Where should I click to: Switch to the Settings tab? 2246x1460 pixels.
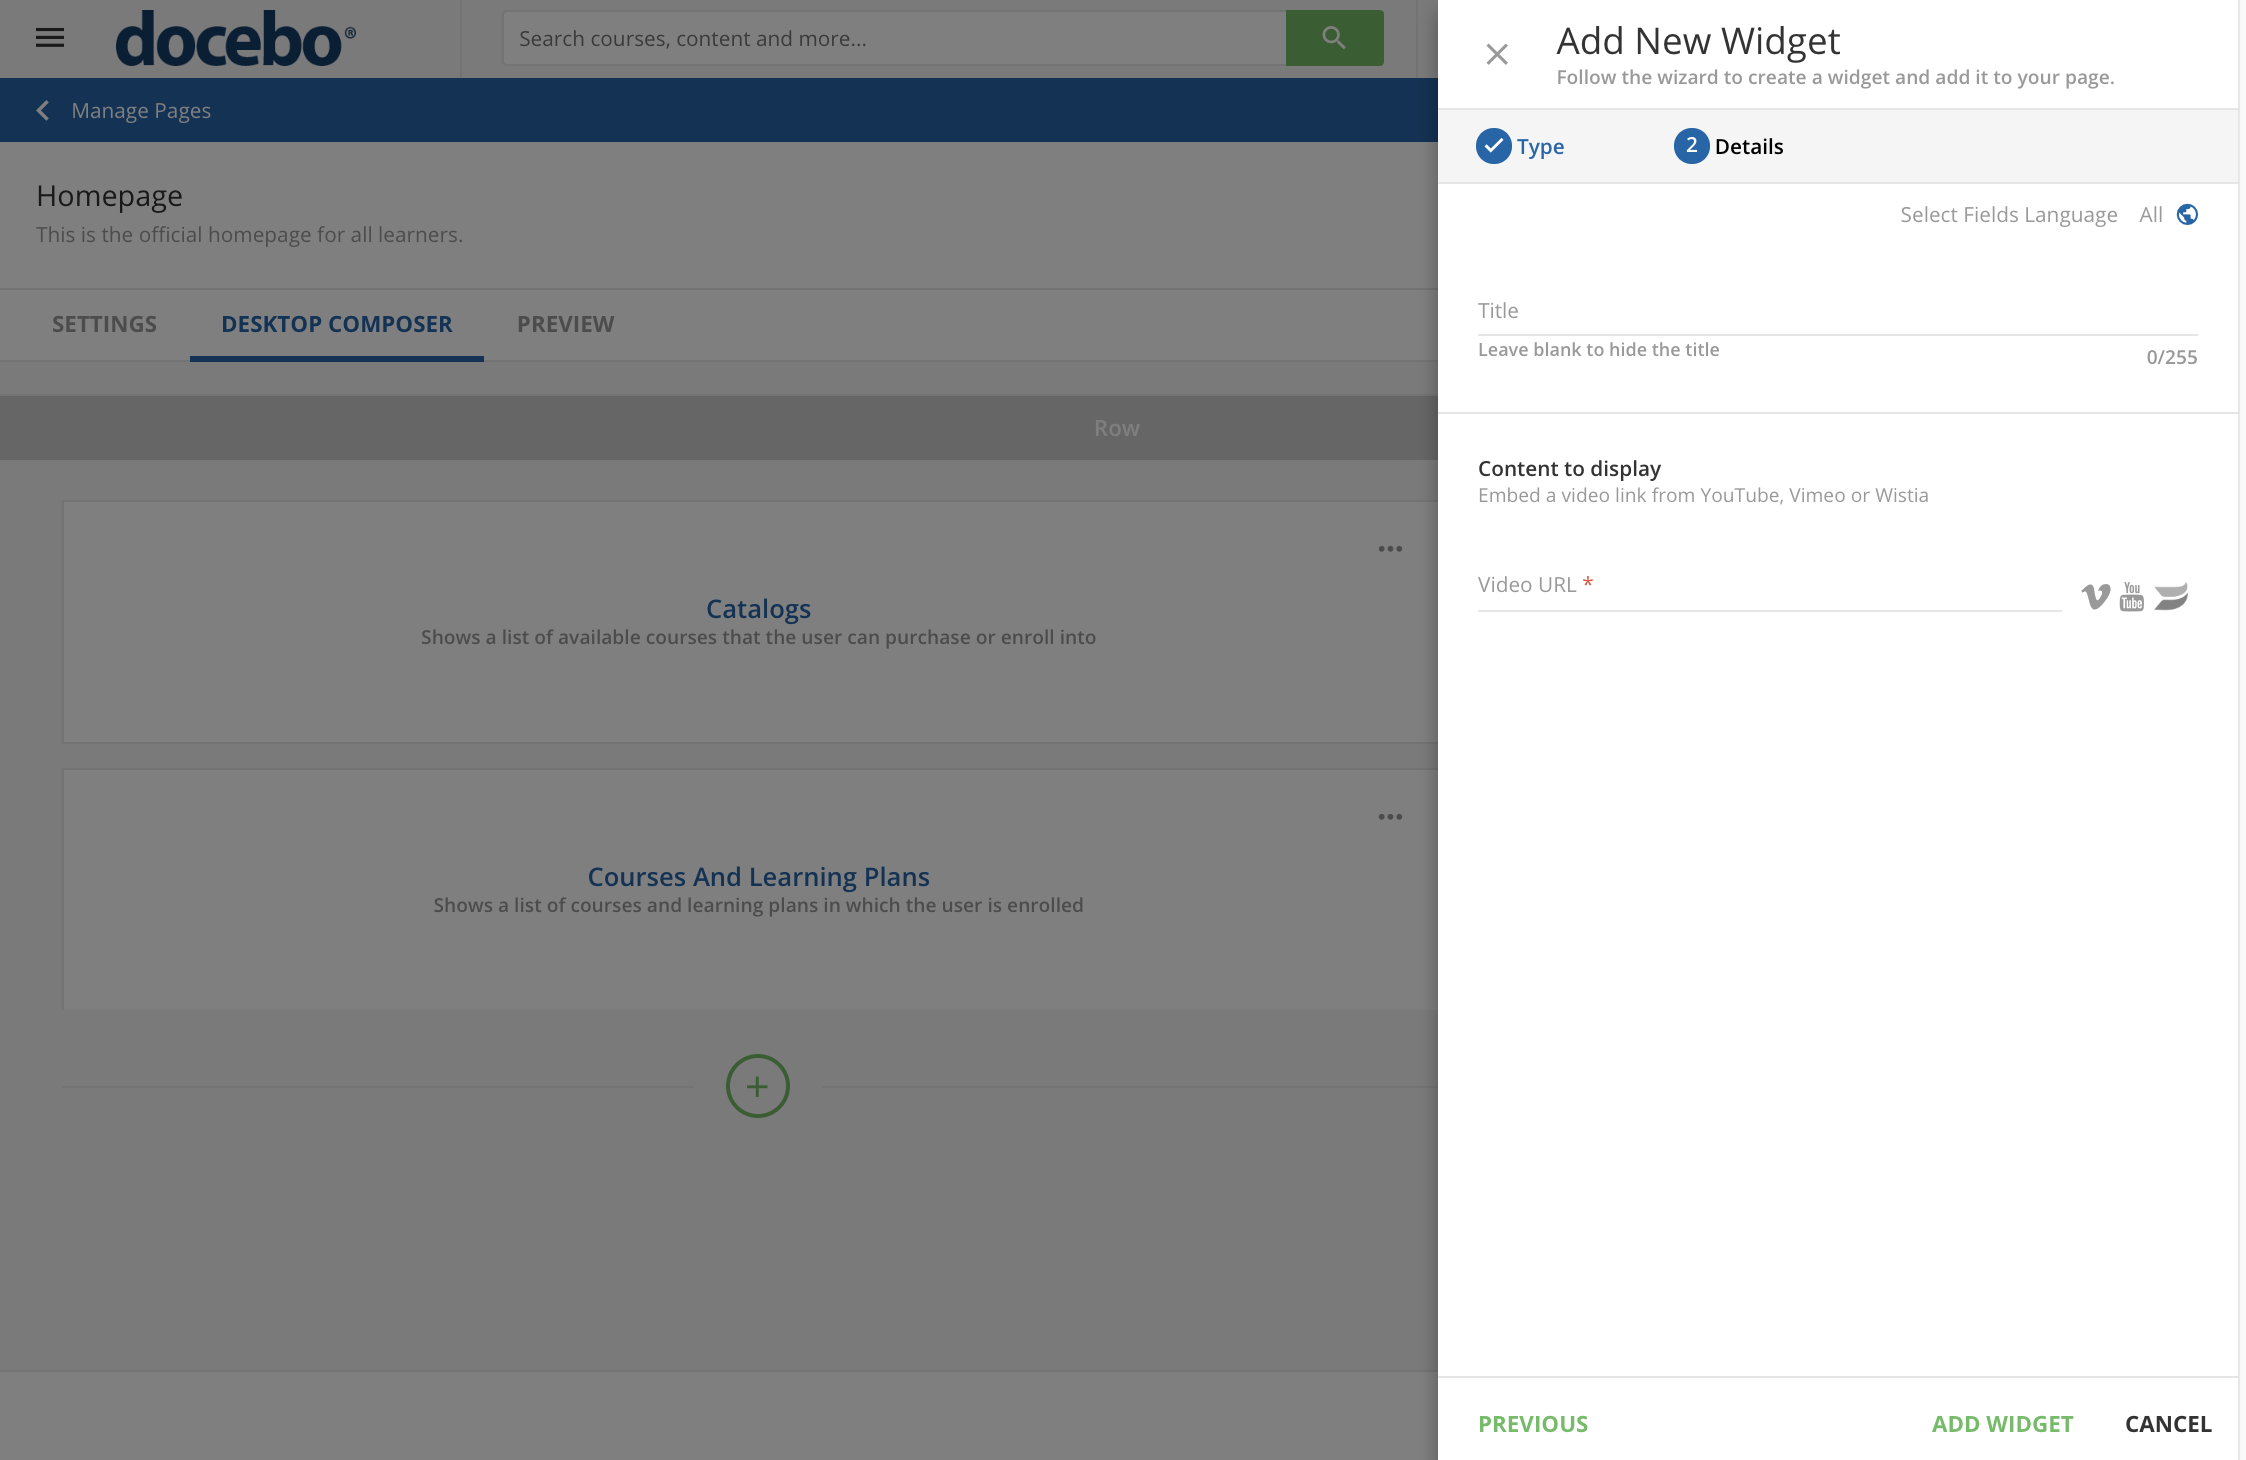click(x=104, y=324)
